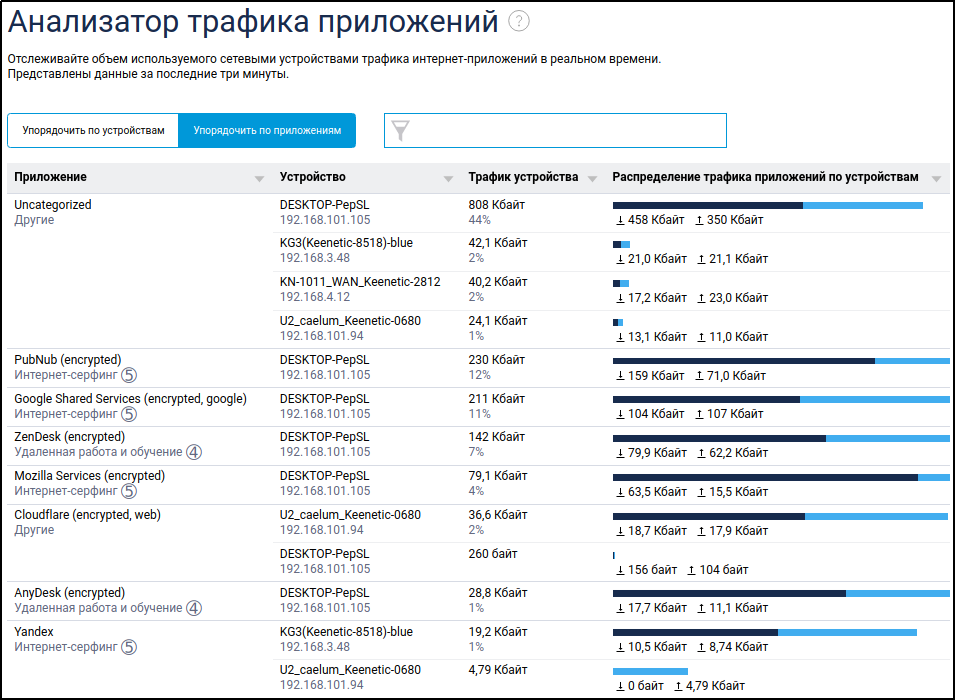
Task: Click the filter funnel icon in the search box
Action: pos(403,130)
